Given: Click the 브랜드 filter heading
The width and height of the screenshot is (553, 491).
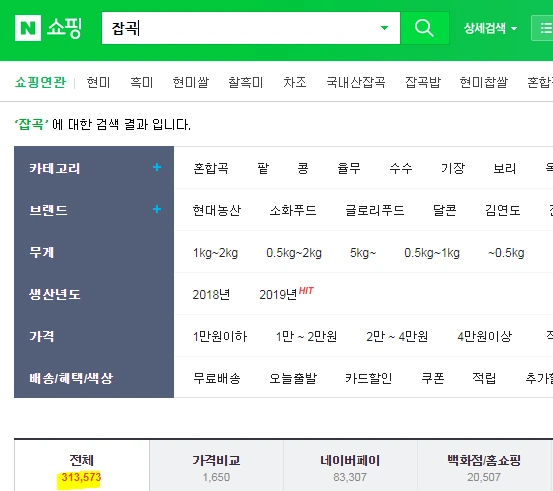Looking at the screenshot, I should coord(48,210).
